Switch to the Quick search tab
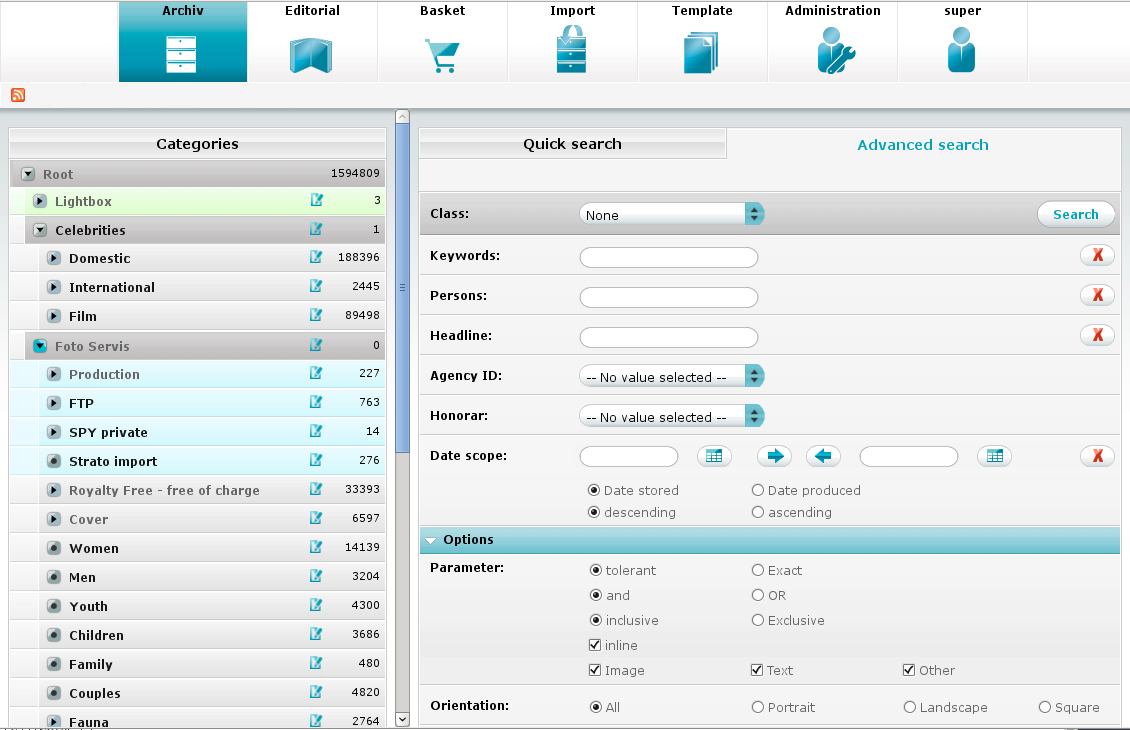 pos(572,144)
